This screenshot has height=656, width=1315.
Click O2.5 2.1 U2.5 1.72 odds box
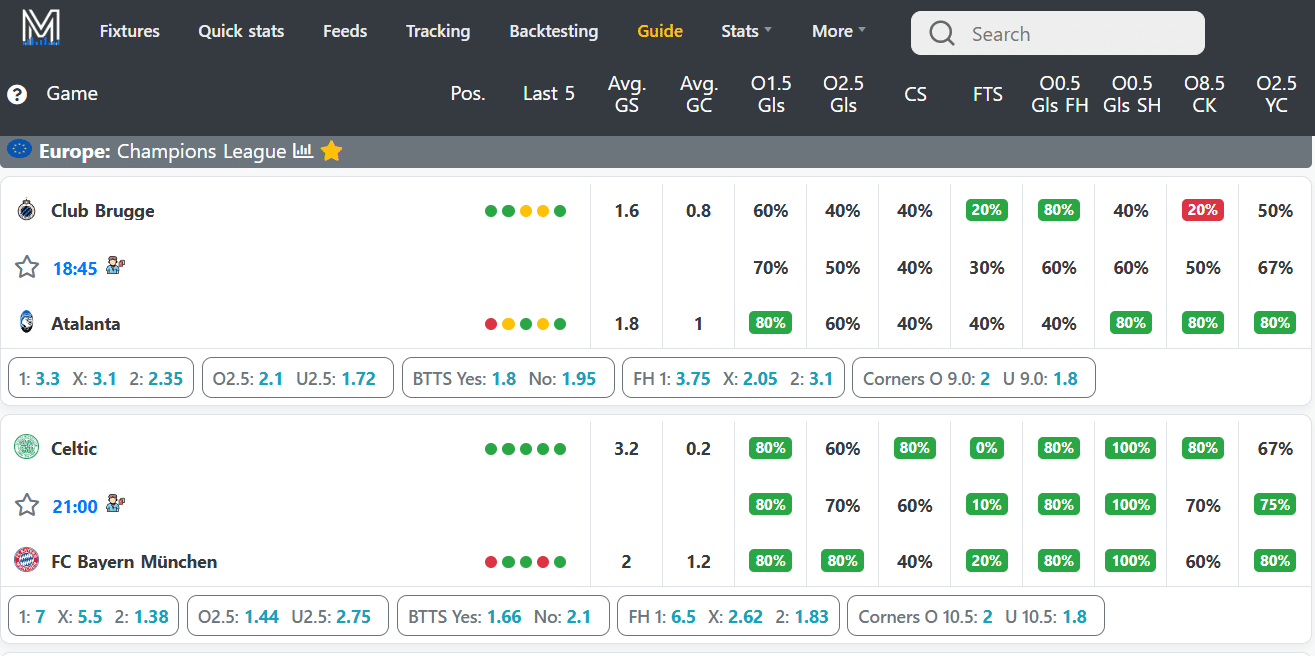pyautogui.click(x=298, y=378)
